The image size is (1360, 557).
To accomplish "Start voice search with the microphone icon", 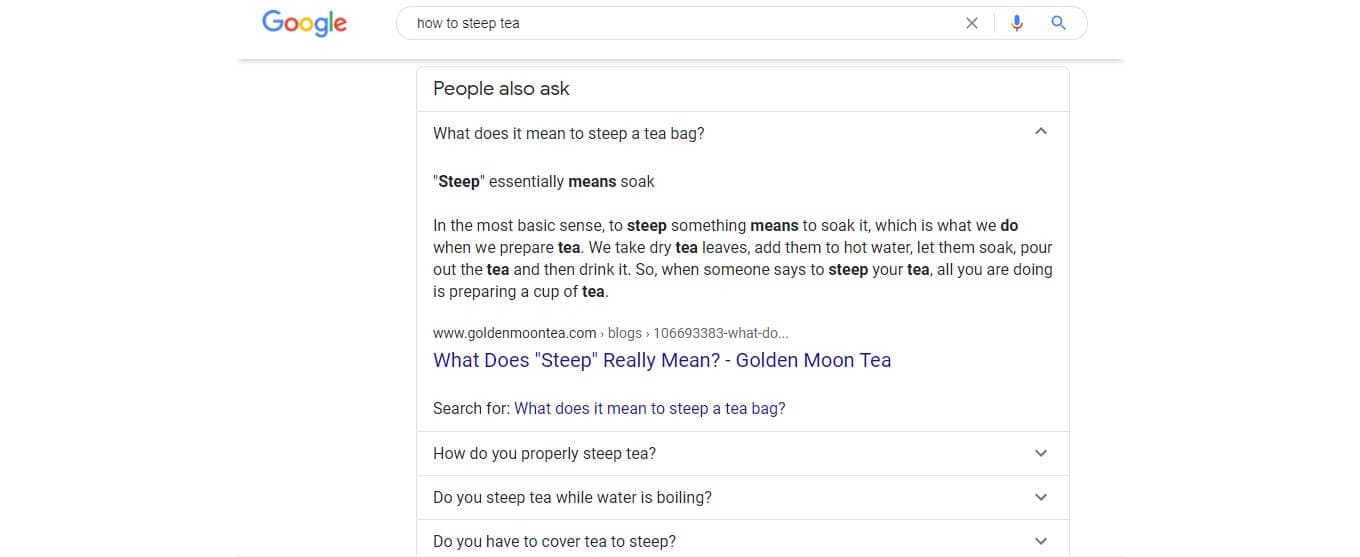I will coord(1017,23).
